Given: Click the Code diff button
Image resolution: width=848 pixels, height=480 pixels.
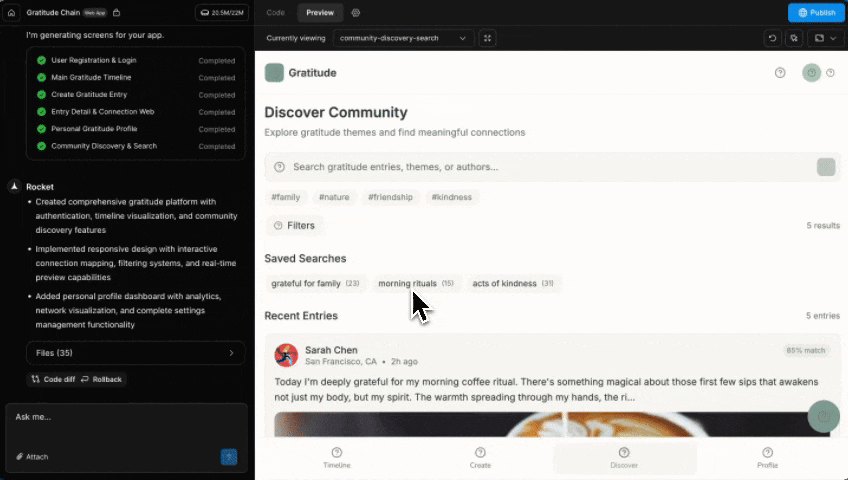Looking at the screenshot, I should coord(53,379).
